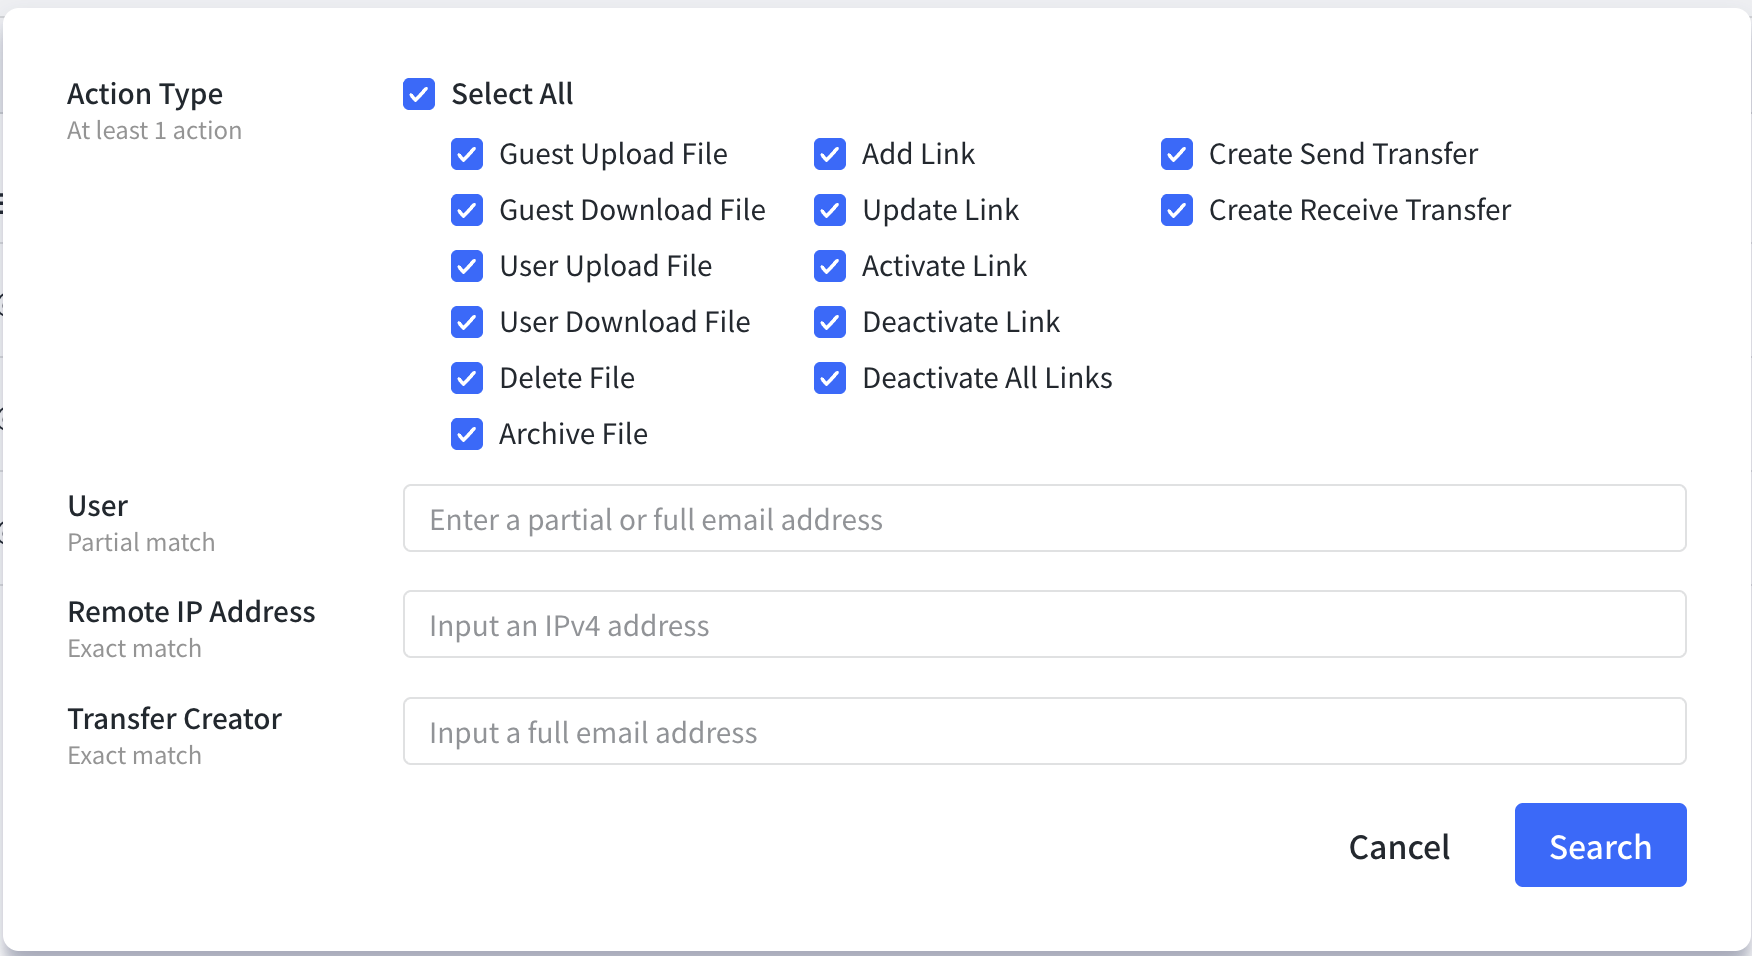
Task: Toggle the Add Link checkbox
Action: (x=830, y=154)
